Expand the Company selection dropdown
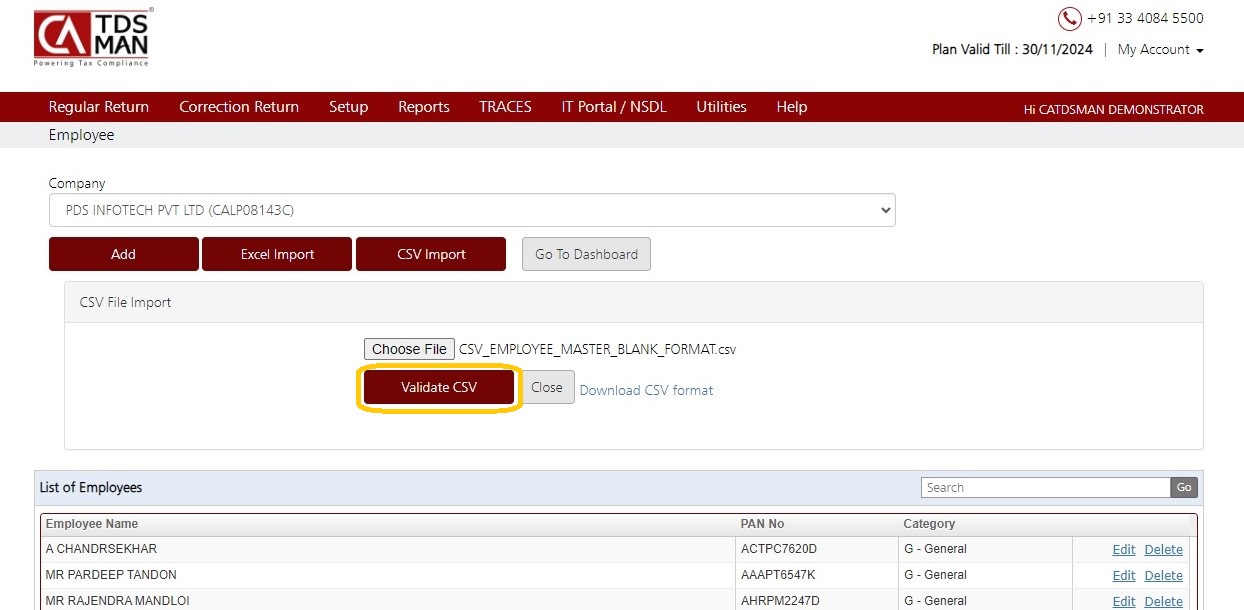The height and width of the screenshot is (610, 1244). click(472, 210)
